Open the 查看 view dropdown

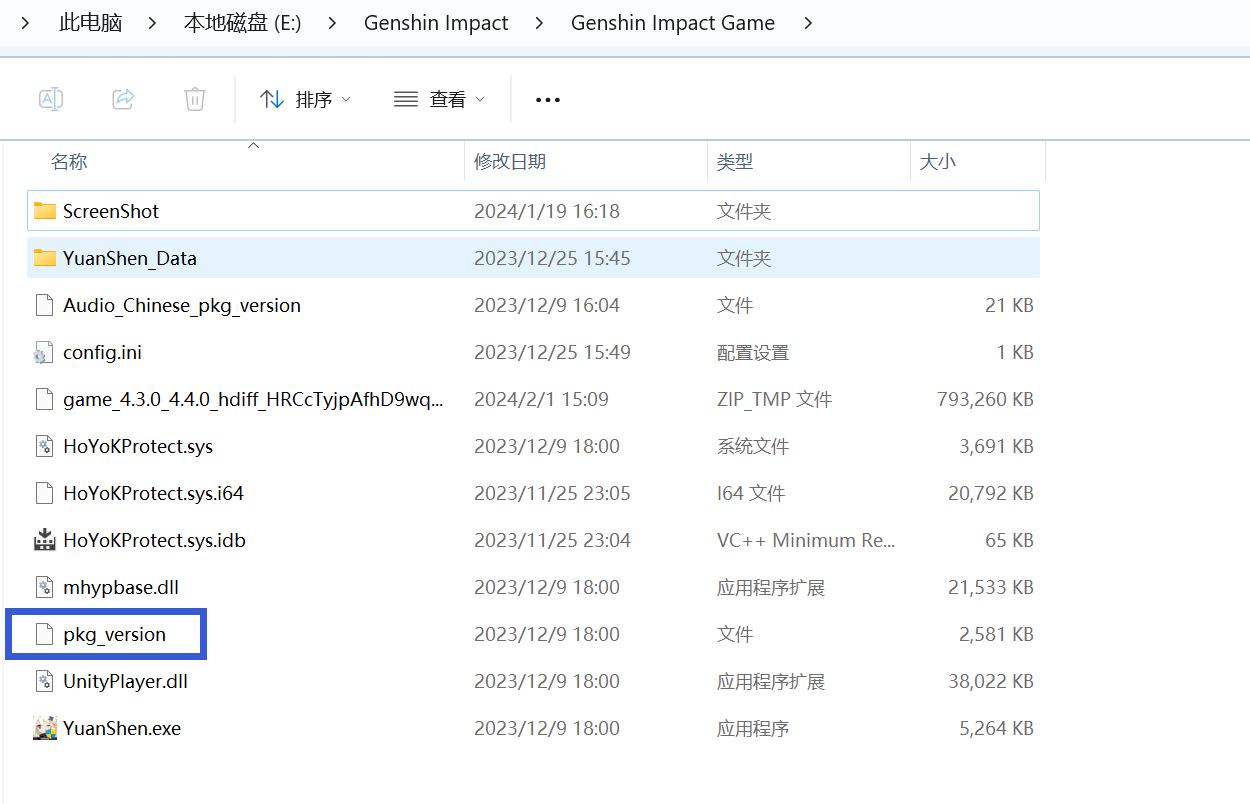click(439, 100)
